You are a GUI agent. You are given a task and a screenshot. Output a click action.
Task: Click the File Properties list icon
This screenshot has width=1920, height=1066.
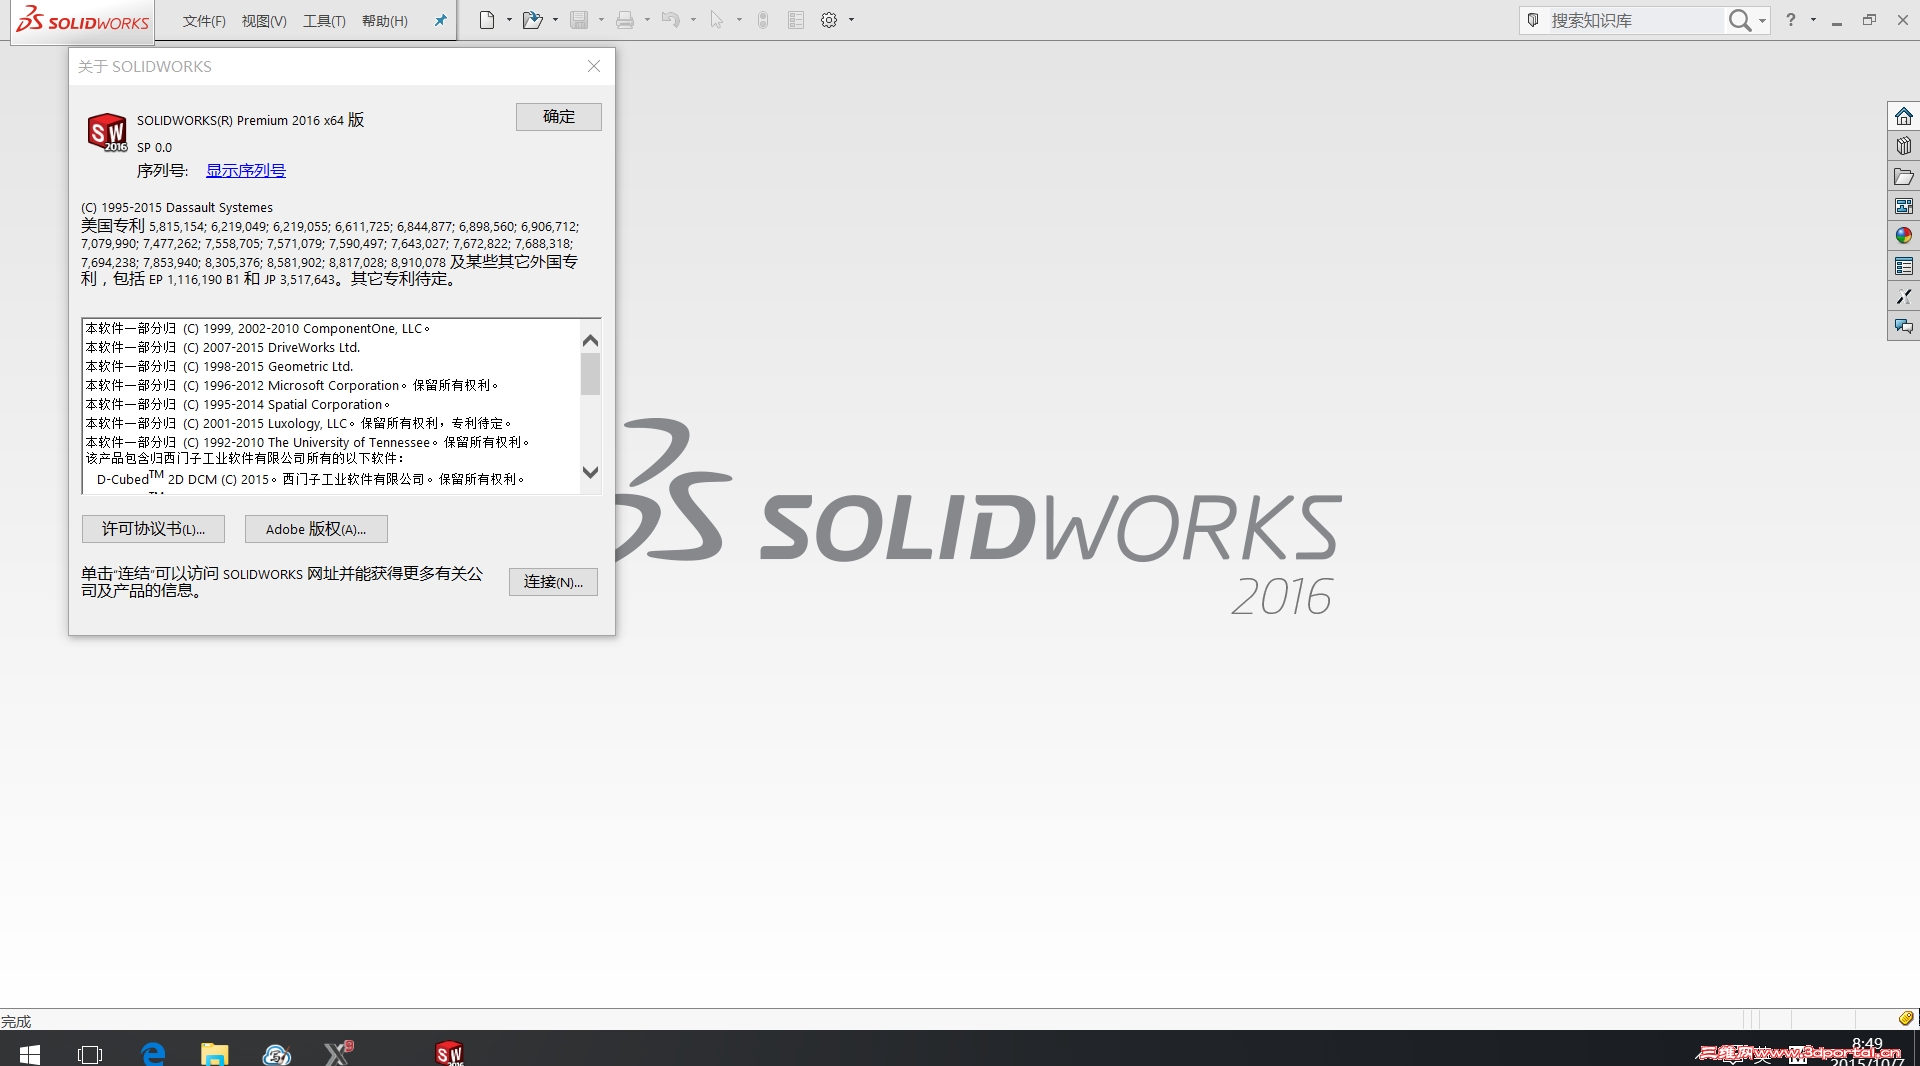coord(796,20)
